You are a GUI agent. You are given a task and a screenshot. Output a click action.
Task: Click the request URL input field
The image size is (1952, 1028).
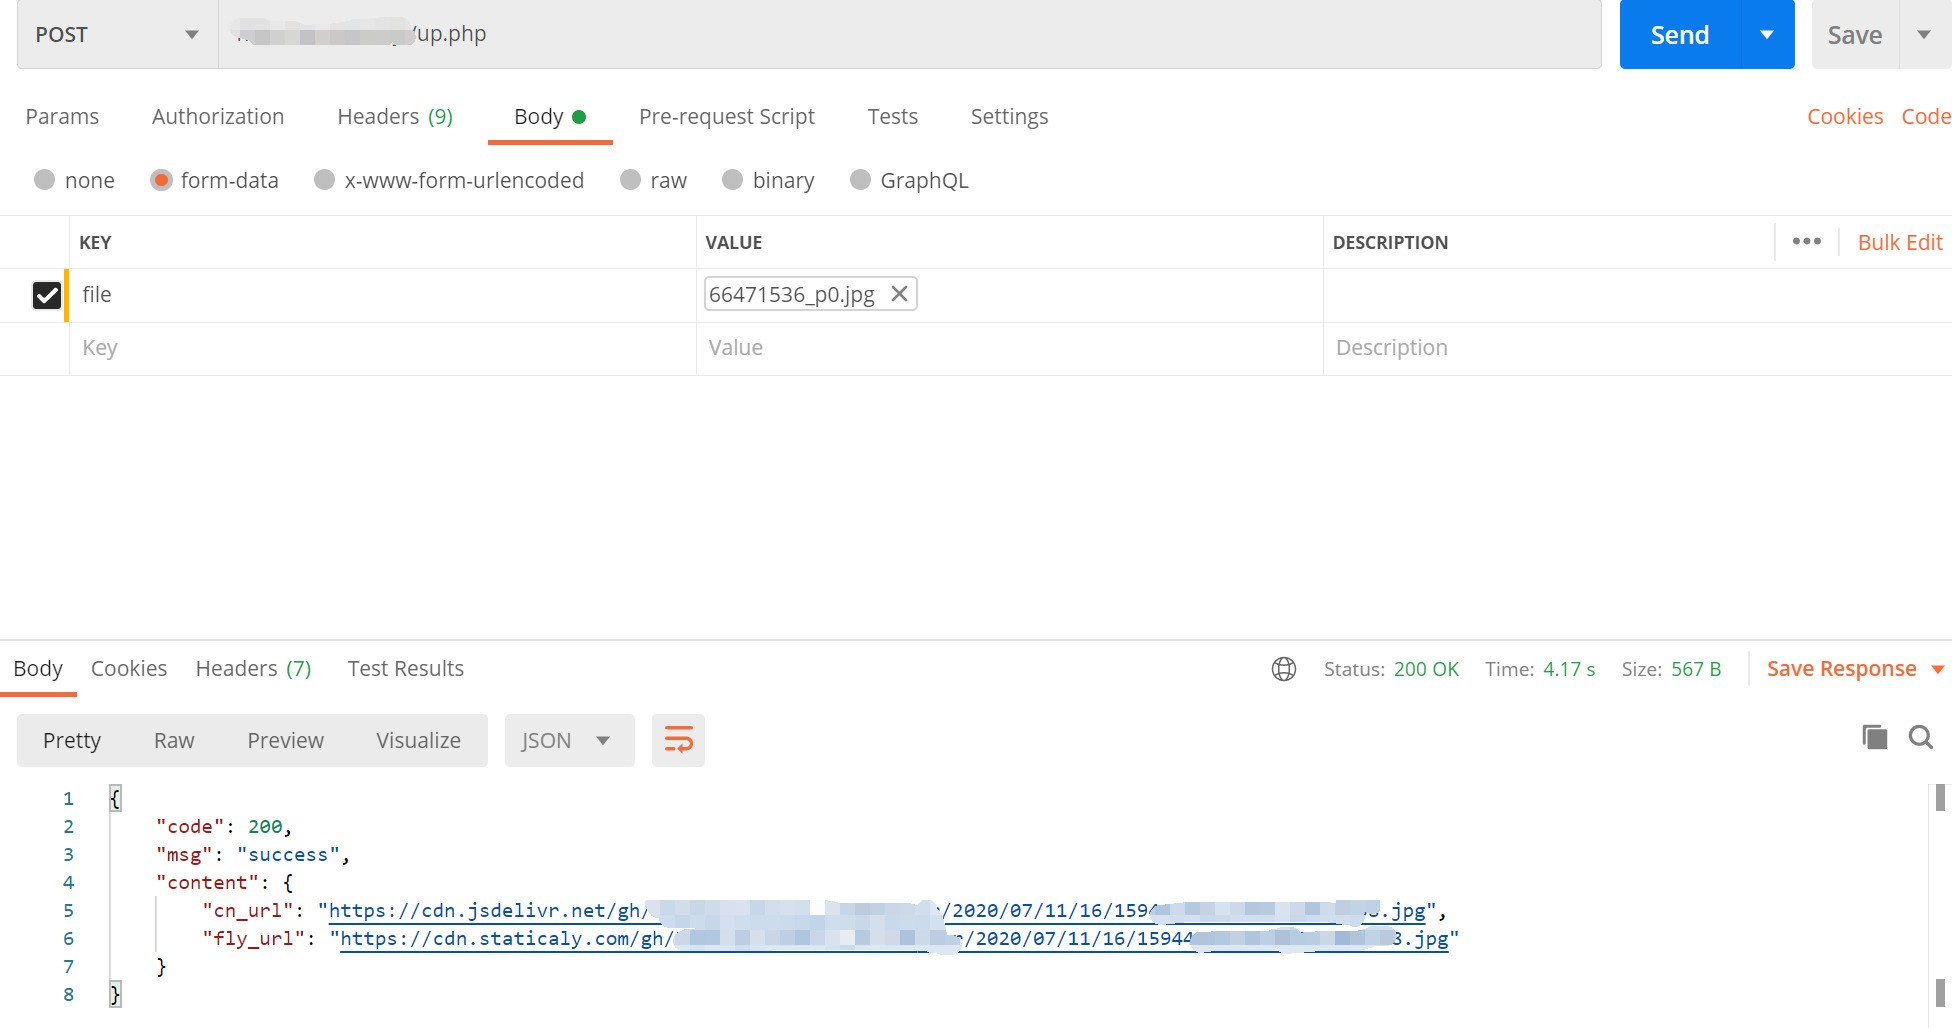[910, 35]
